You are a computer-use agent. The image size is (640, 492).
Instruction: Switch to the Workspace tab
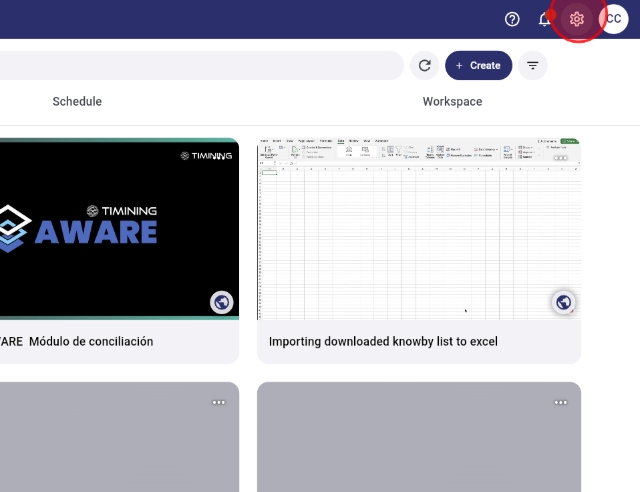452,101
